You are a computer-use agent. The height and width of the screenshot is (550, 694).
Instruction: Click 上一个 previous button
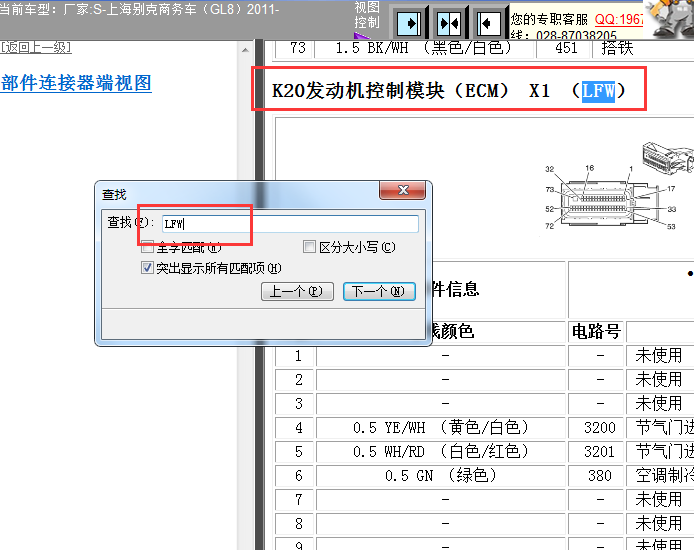tap(297, 292)
